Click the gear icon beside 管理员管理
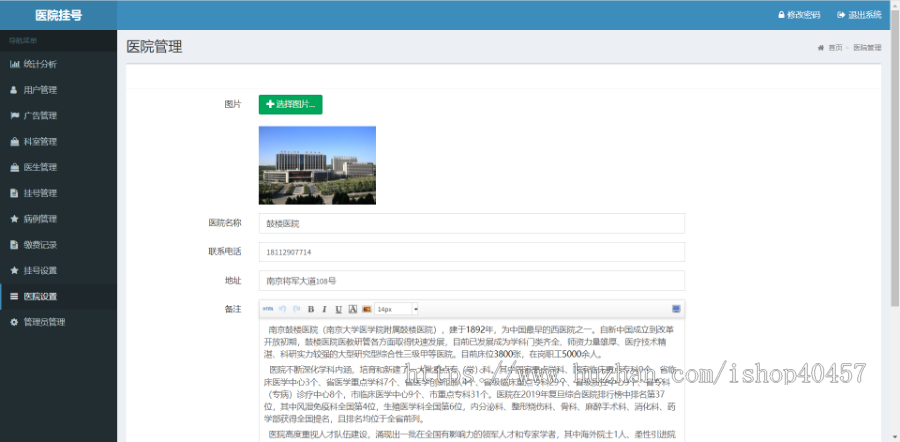 (x=14, y=323)
